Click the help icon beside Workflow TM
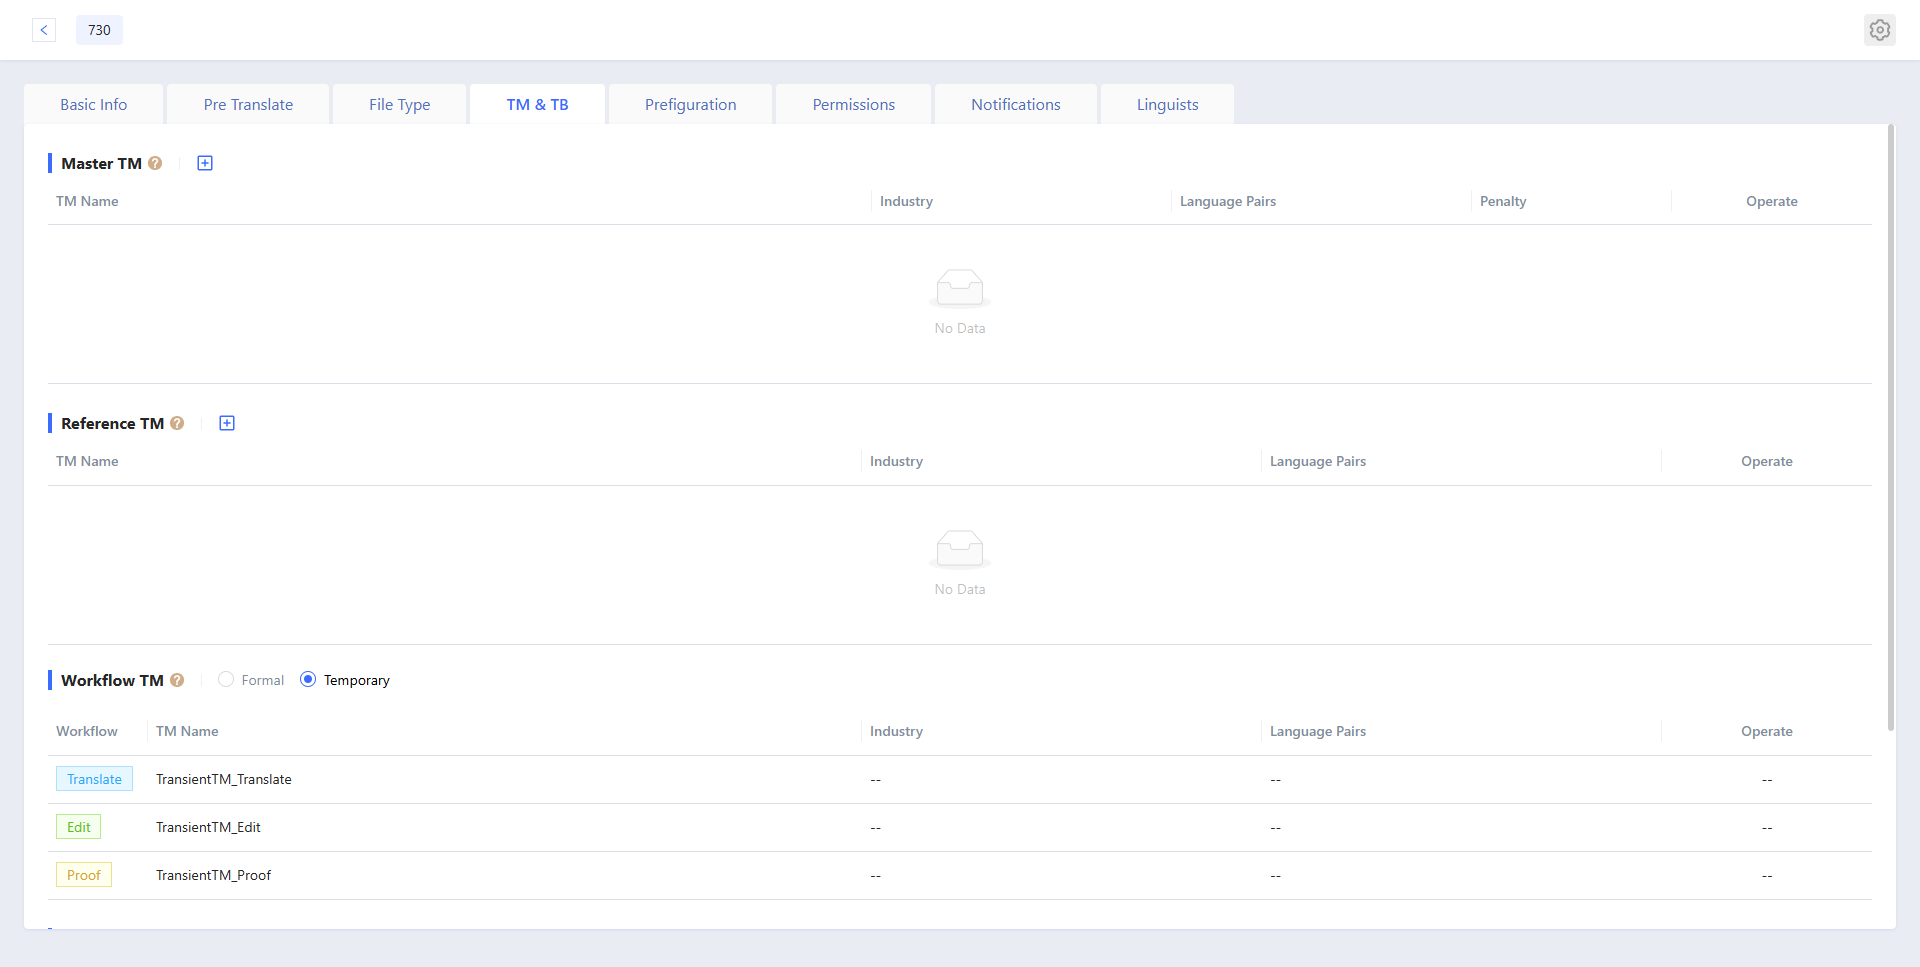 (177, 680)
